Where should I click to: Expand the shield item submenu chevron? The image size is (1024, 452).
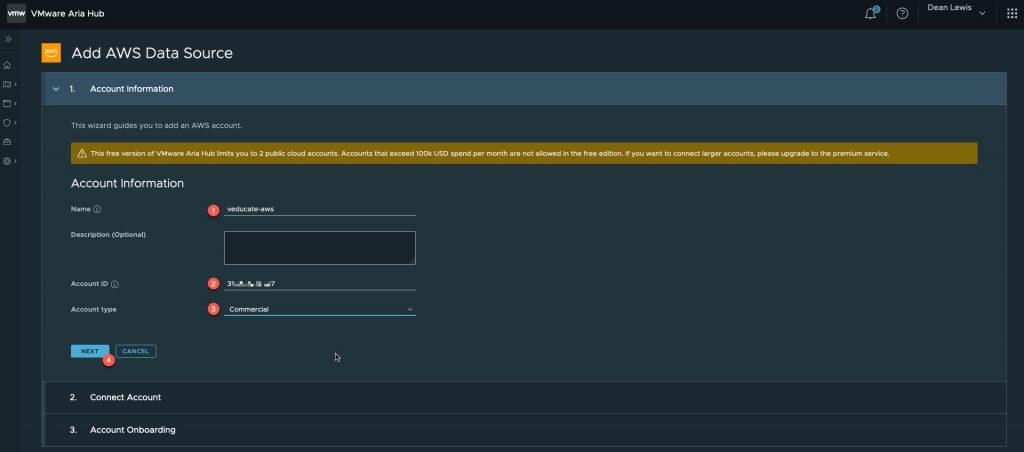(15, 122)
